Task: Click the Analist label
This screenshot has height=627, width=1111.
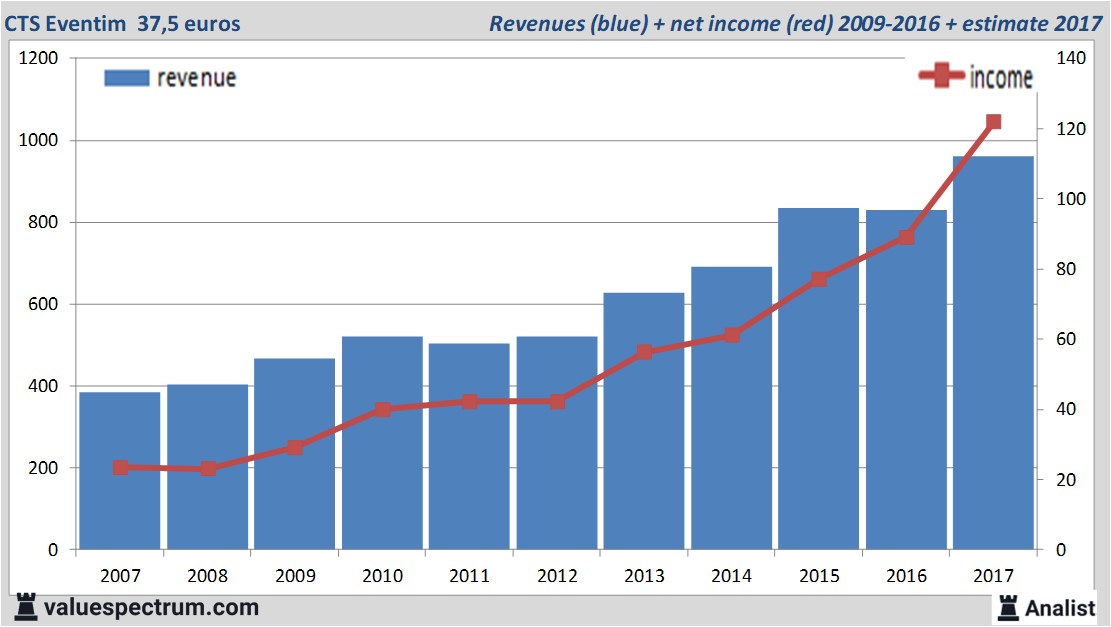Action: (x=1060, y=608)
